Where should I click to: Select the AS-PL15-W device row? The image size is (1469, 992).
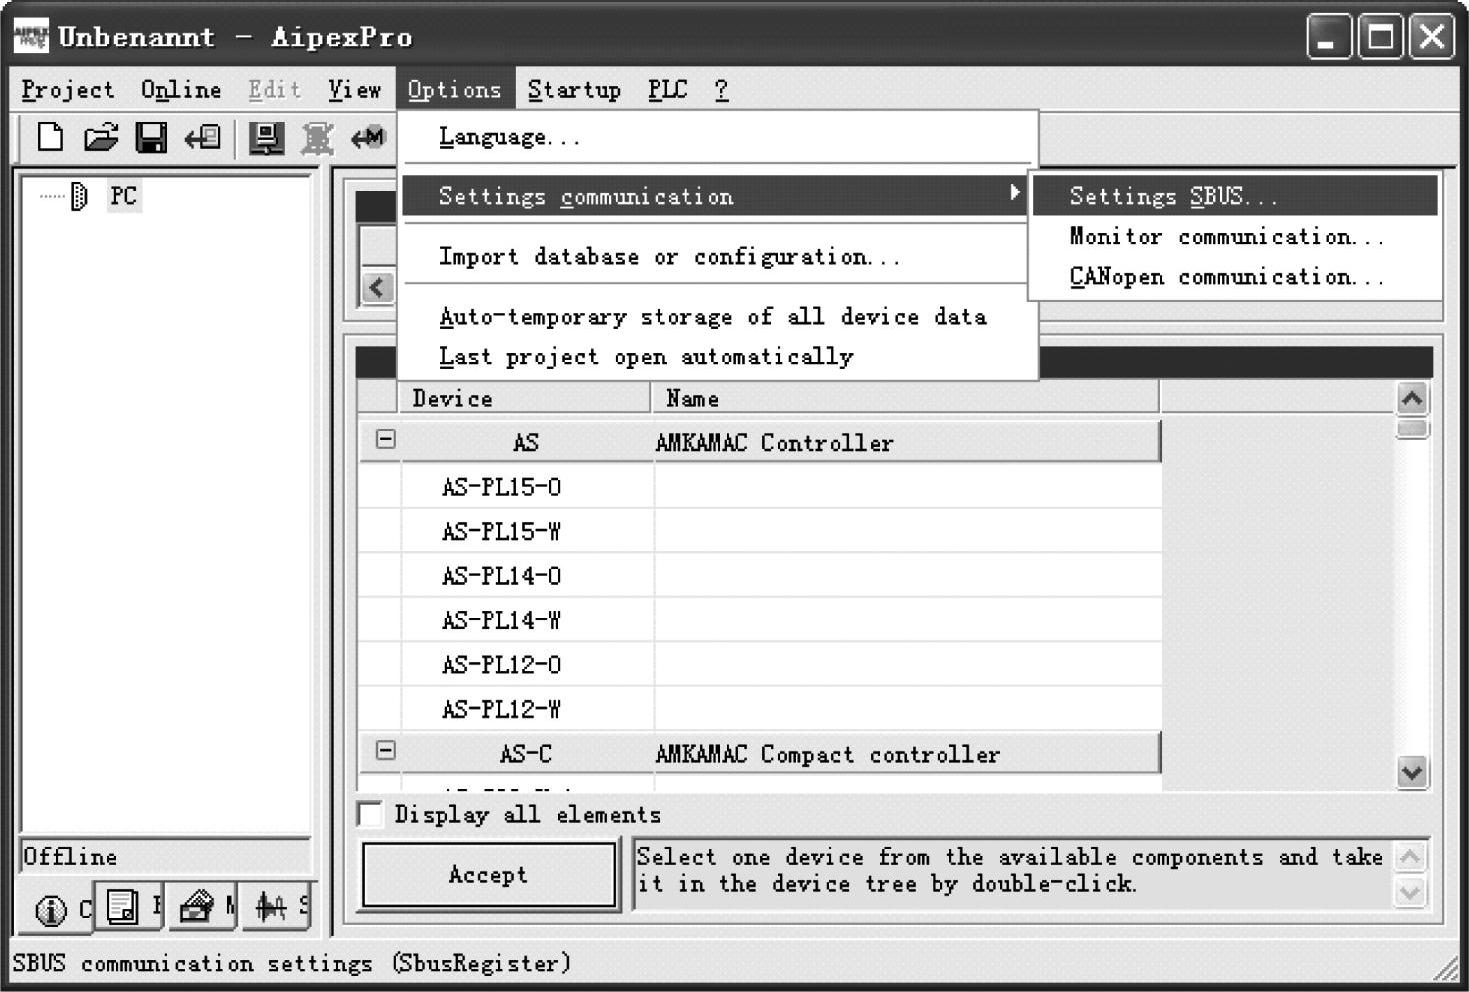(x=760, y=531)
